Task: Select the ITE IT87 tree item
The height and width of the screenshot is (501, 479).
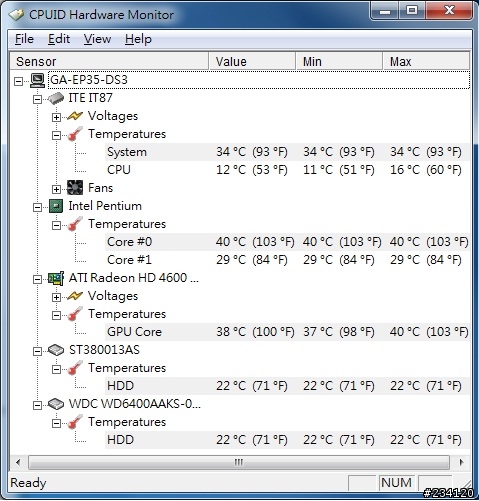Action: coord(91,98)
